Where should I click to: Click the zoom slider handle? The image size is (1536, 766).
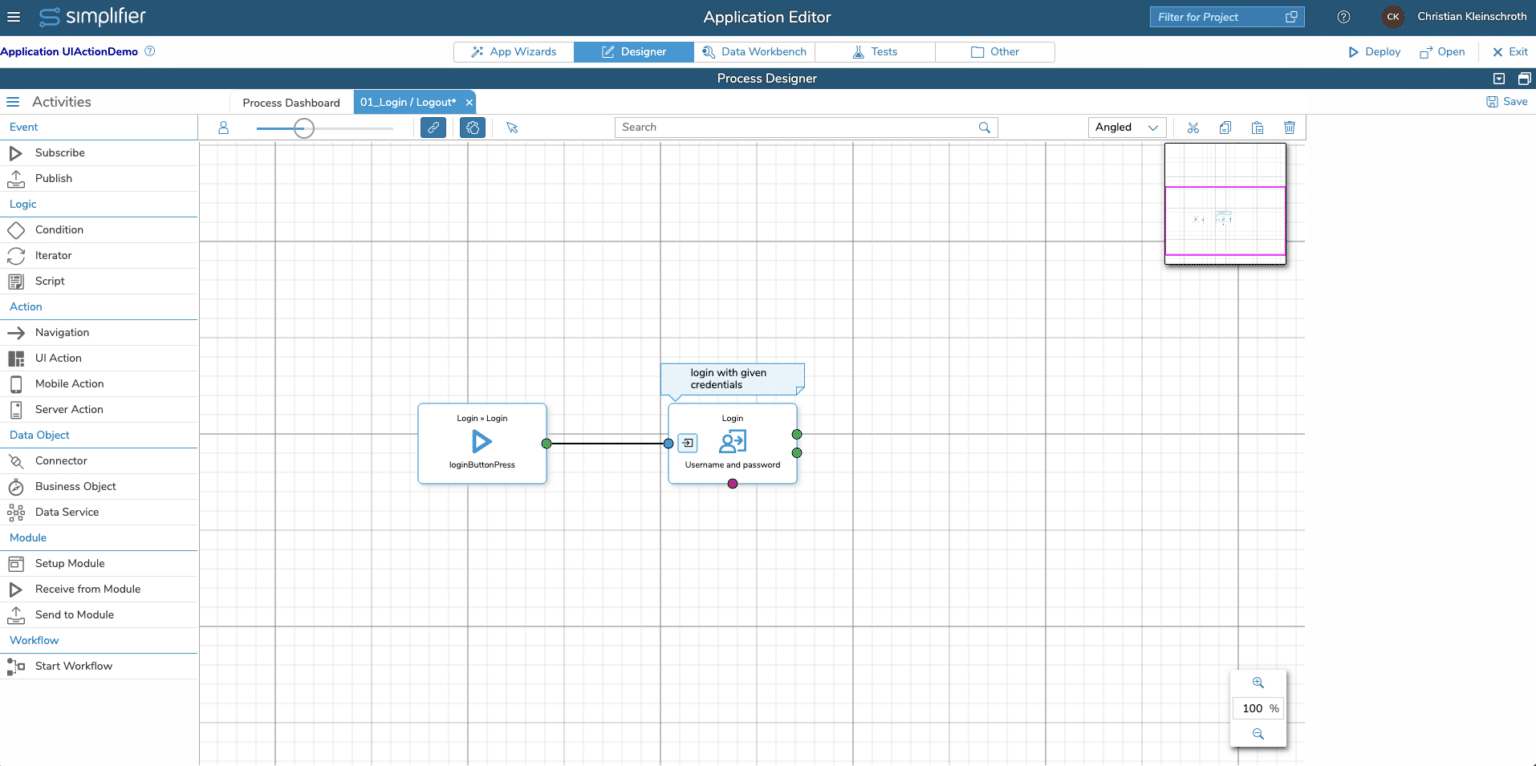coord(304,128)
